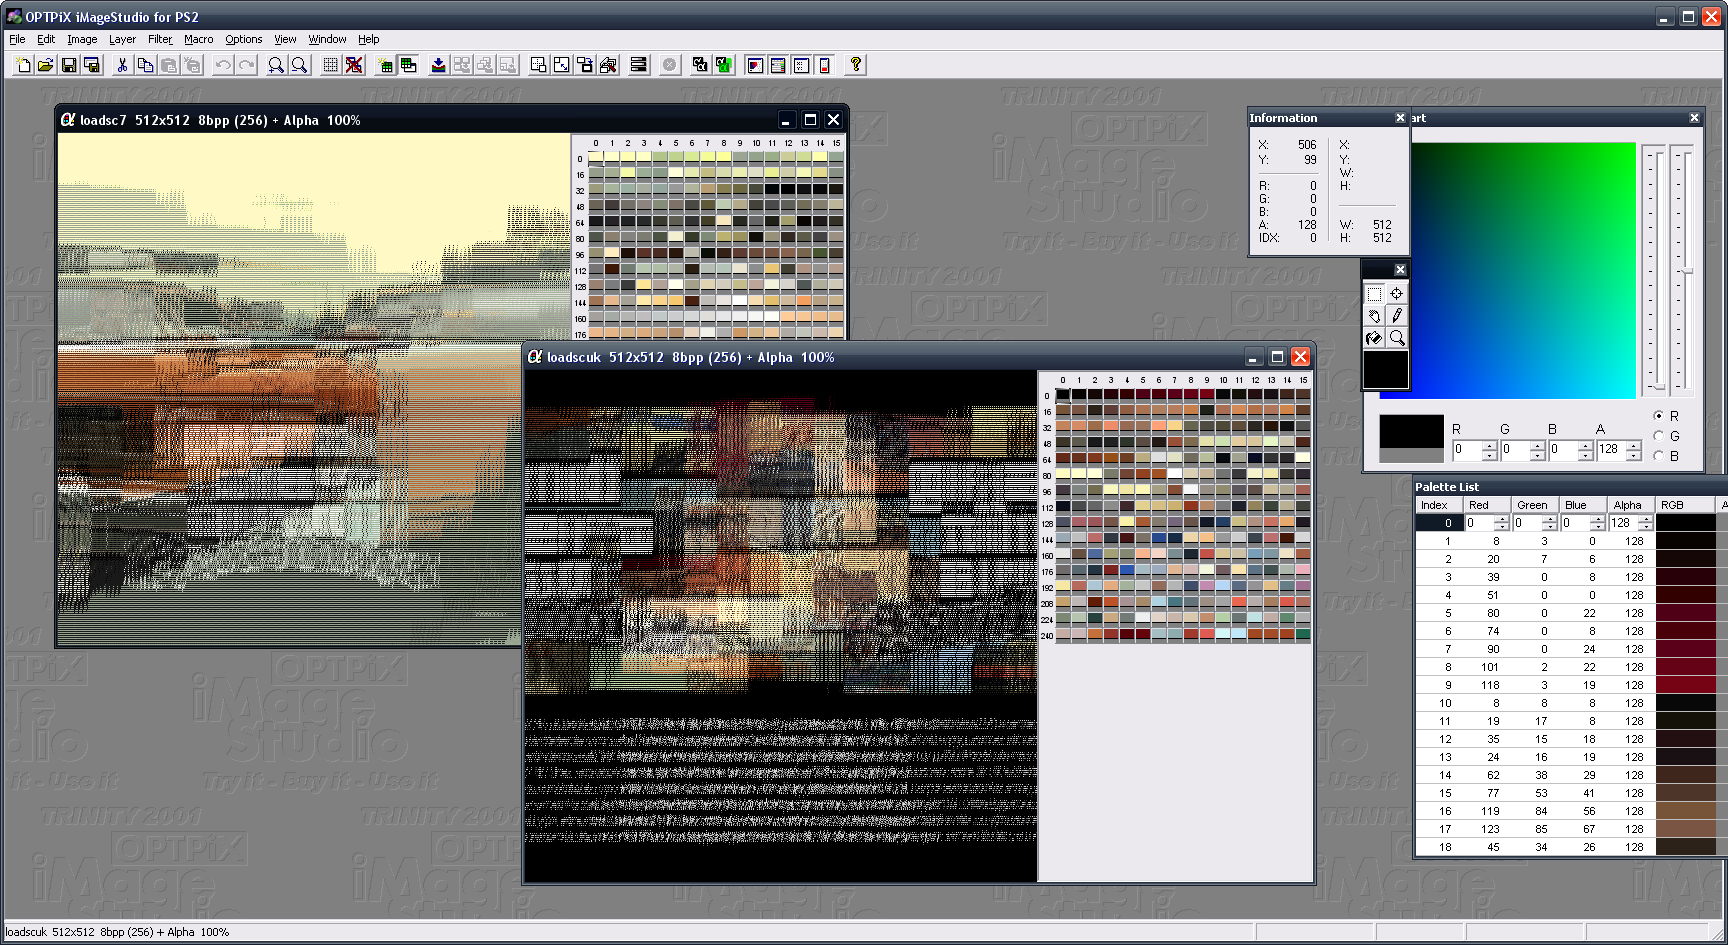This screenshot has height=945, width=1728.
Task: Increase Red value for palette index 0
Action: click(x=1501, y=519)
